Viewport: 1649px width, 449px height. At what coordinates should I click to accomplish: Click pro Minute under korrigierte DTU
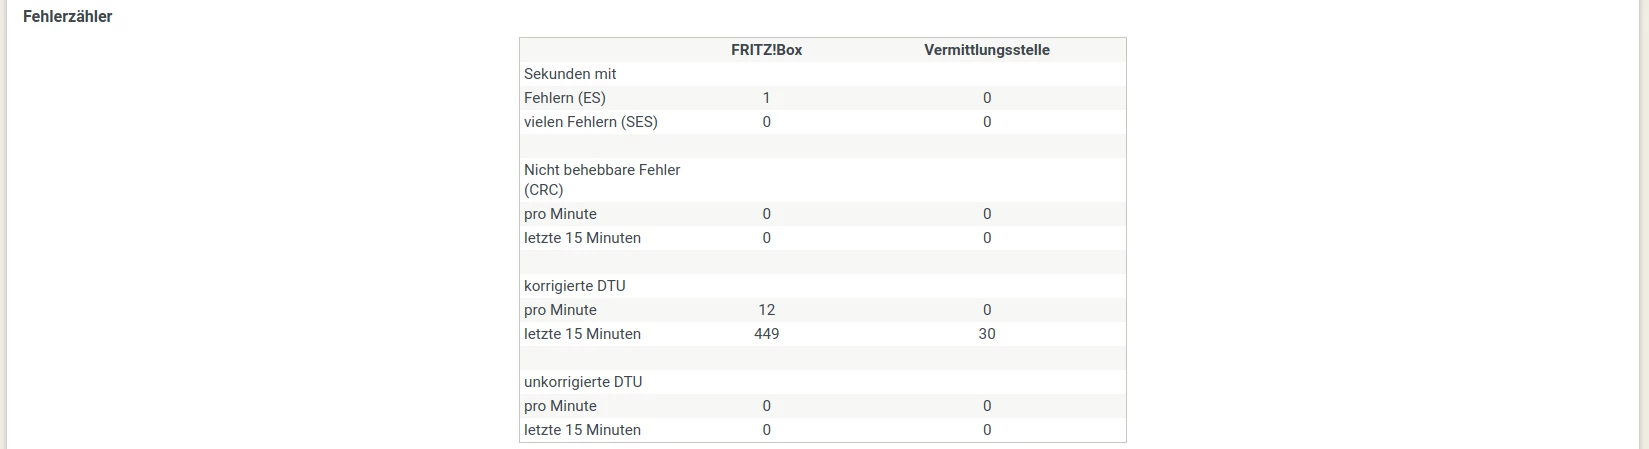pyautogui.click(x=560, y=310)
